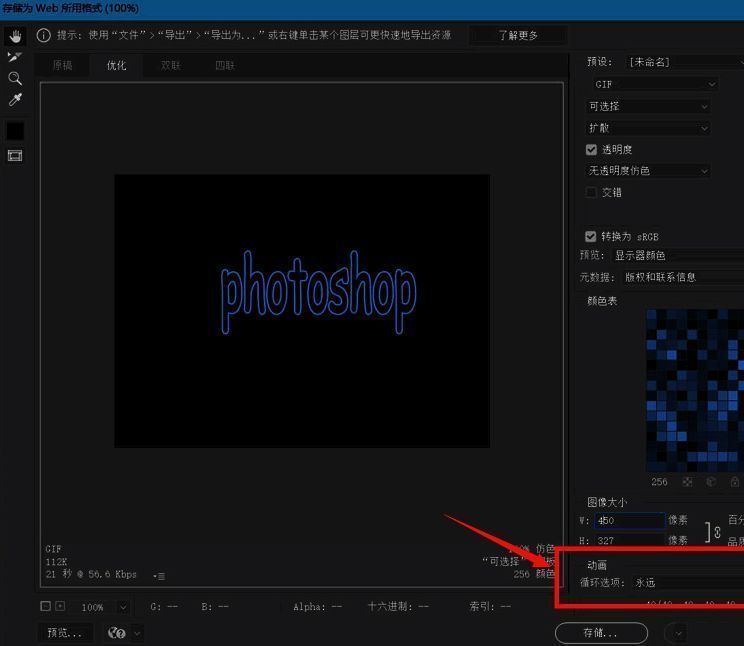Click the lock color icon under color table

pos(735,482)
